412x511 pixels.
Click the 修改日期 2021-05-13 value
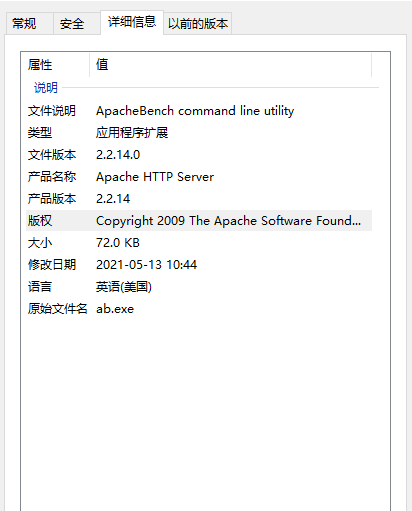point(146,265)
